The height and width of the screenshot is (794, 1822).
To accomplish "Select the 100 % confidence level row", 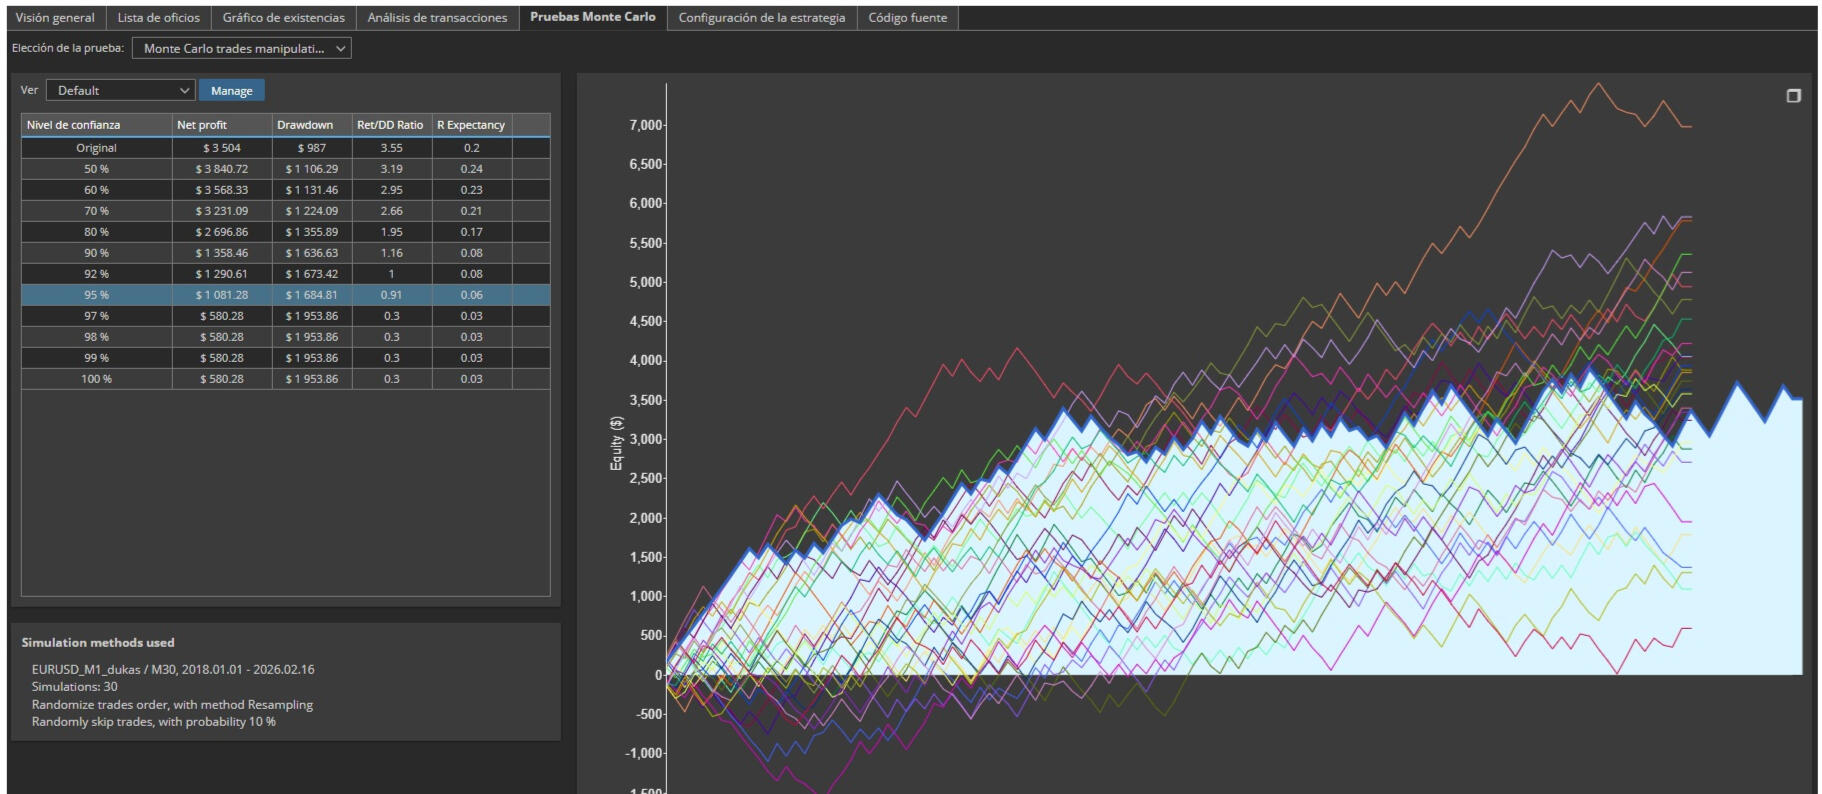I will pos(96,379).
